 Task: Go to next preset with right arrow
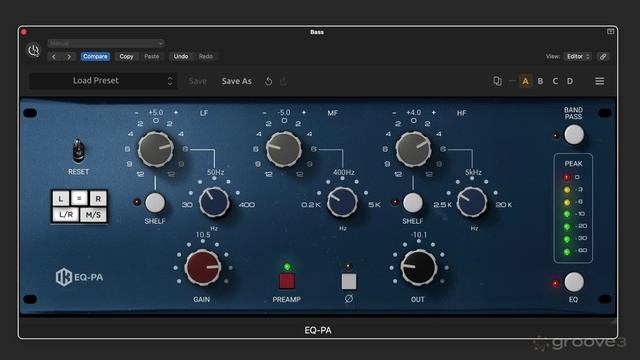coord(69,57)
